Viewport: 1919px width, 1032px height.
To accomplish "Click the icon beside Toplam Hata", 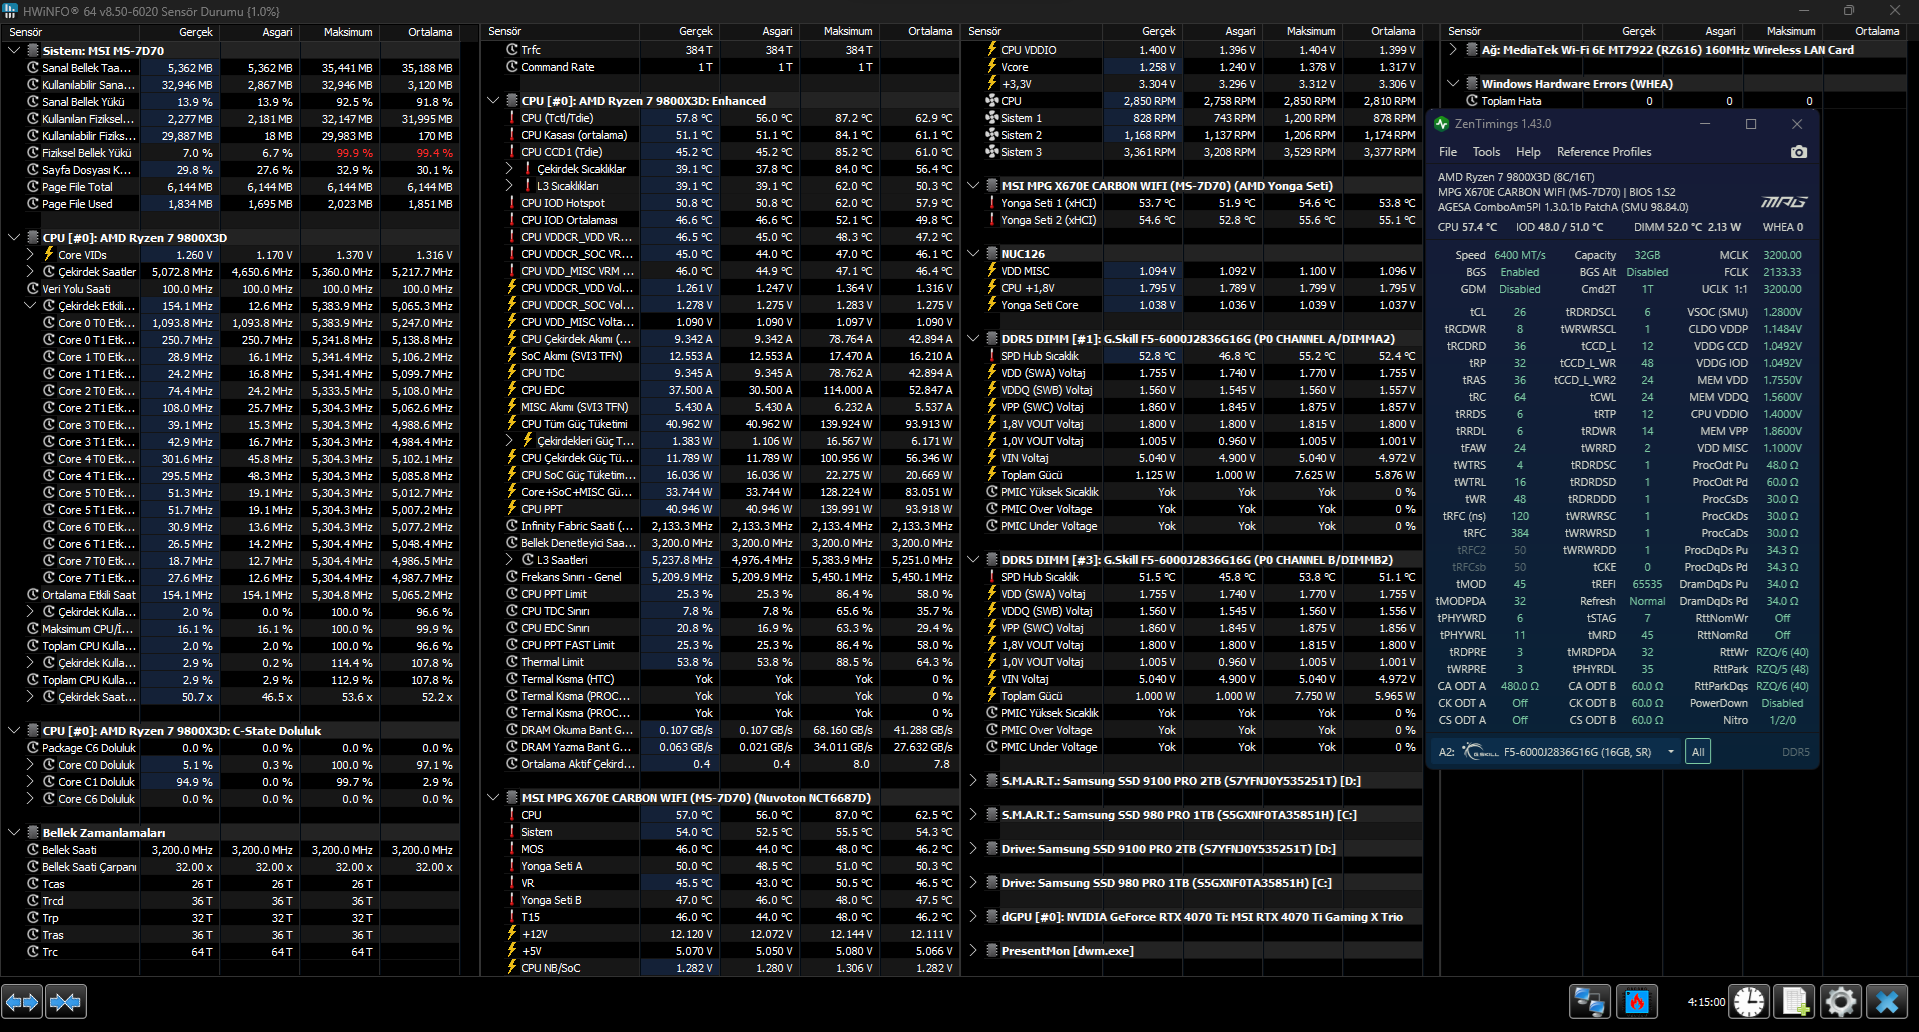I will [x=1472, y=101].
